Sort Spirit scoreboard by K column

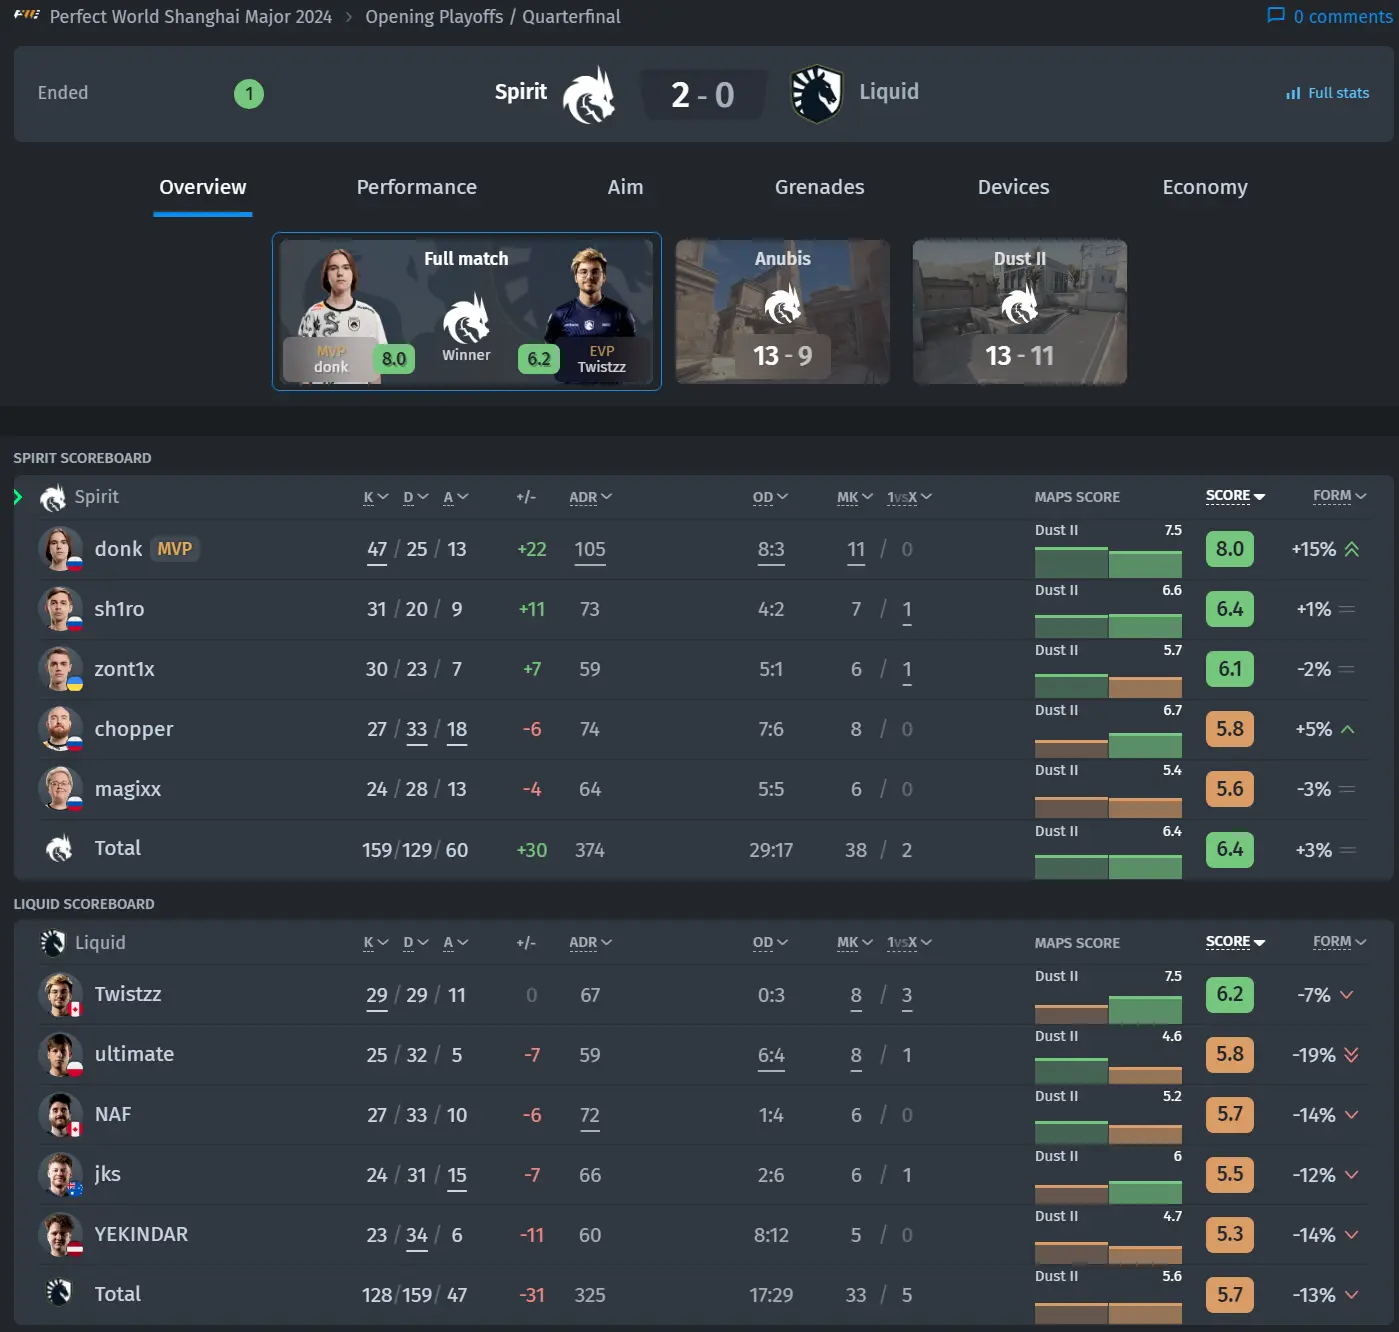click(375, 497)
